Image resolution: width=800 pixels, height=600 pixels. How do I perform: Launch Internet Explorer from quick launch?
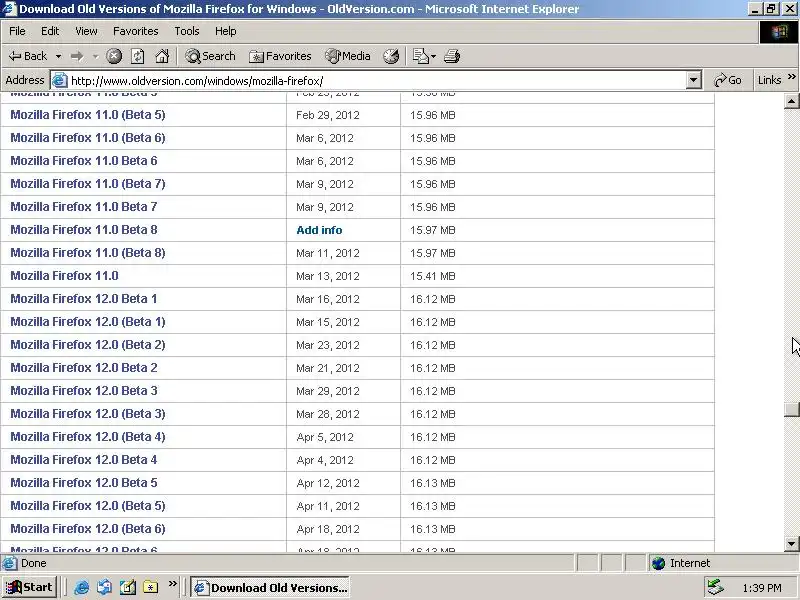pyautogui.click(x=81, y=587)
